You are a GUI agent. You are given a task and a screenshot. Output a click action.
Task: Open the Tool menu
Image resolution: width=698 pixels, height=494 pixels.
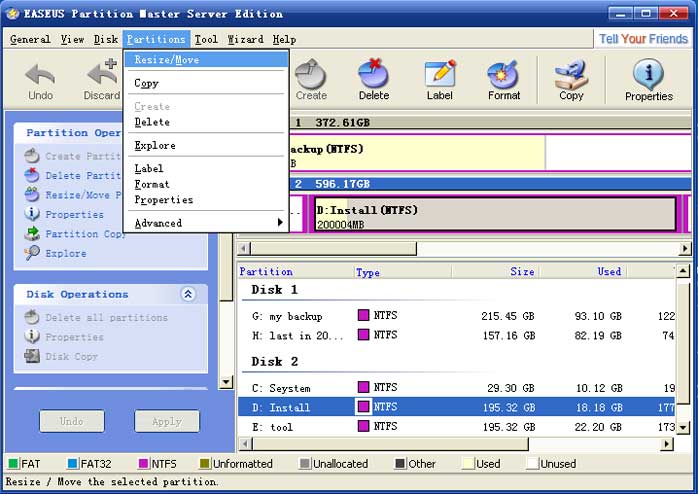point(206,39)
